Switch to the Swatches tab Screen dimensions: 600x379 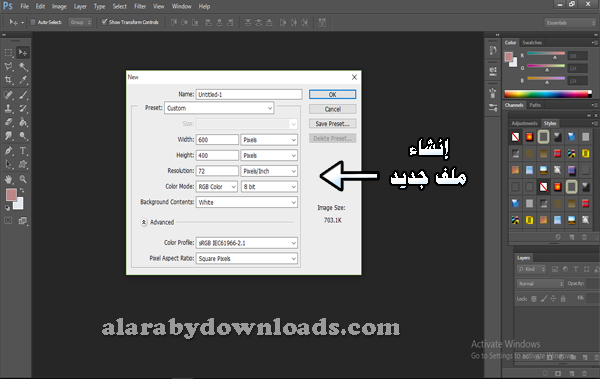pos(532,42)
